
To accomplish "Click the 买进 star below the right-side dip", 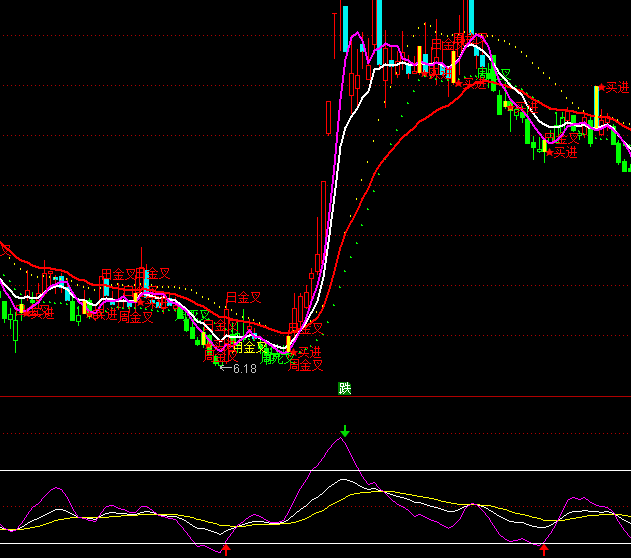I will 562,153.
